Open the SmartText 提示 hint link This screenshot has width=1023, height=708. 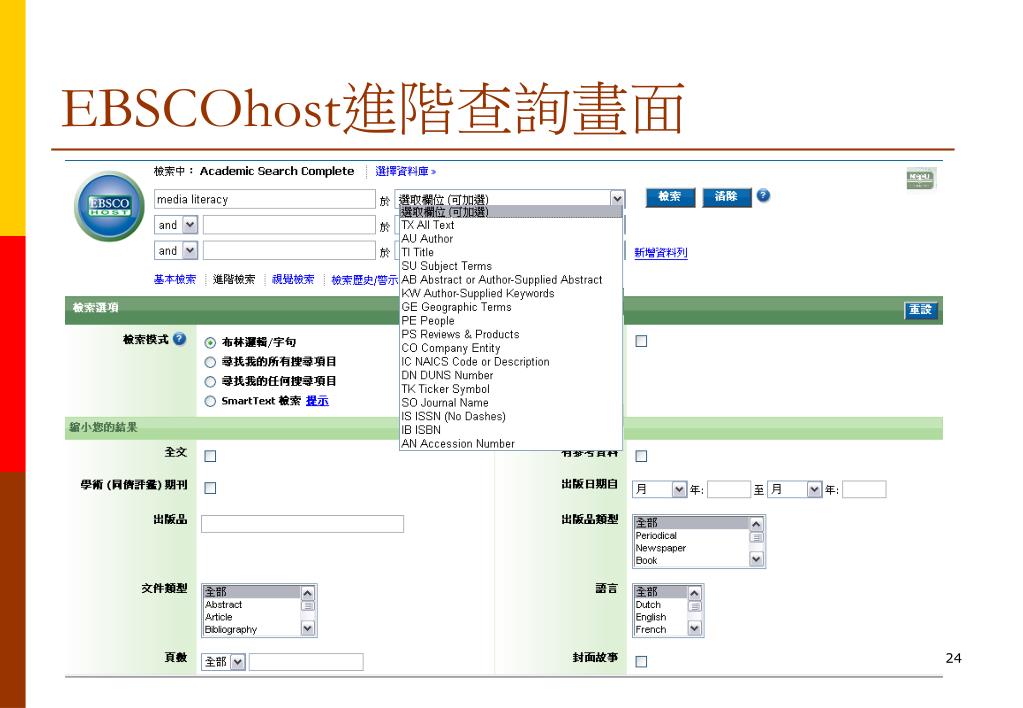[317, 401]
